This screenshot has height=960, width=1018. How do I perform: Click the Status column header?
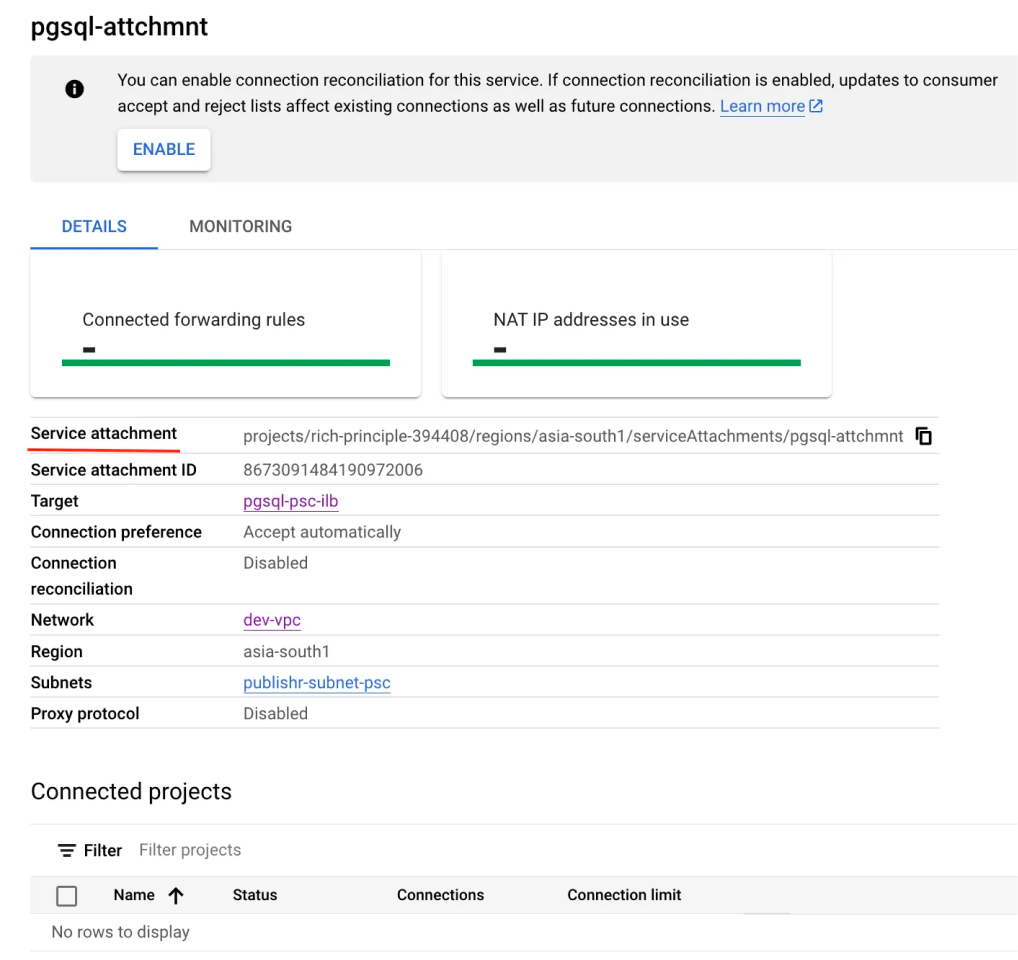(254, 895)
